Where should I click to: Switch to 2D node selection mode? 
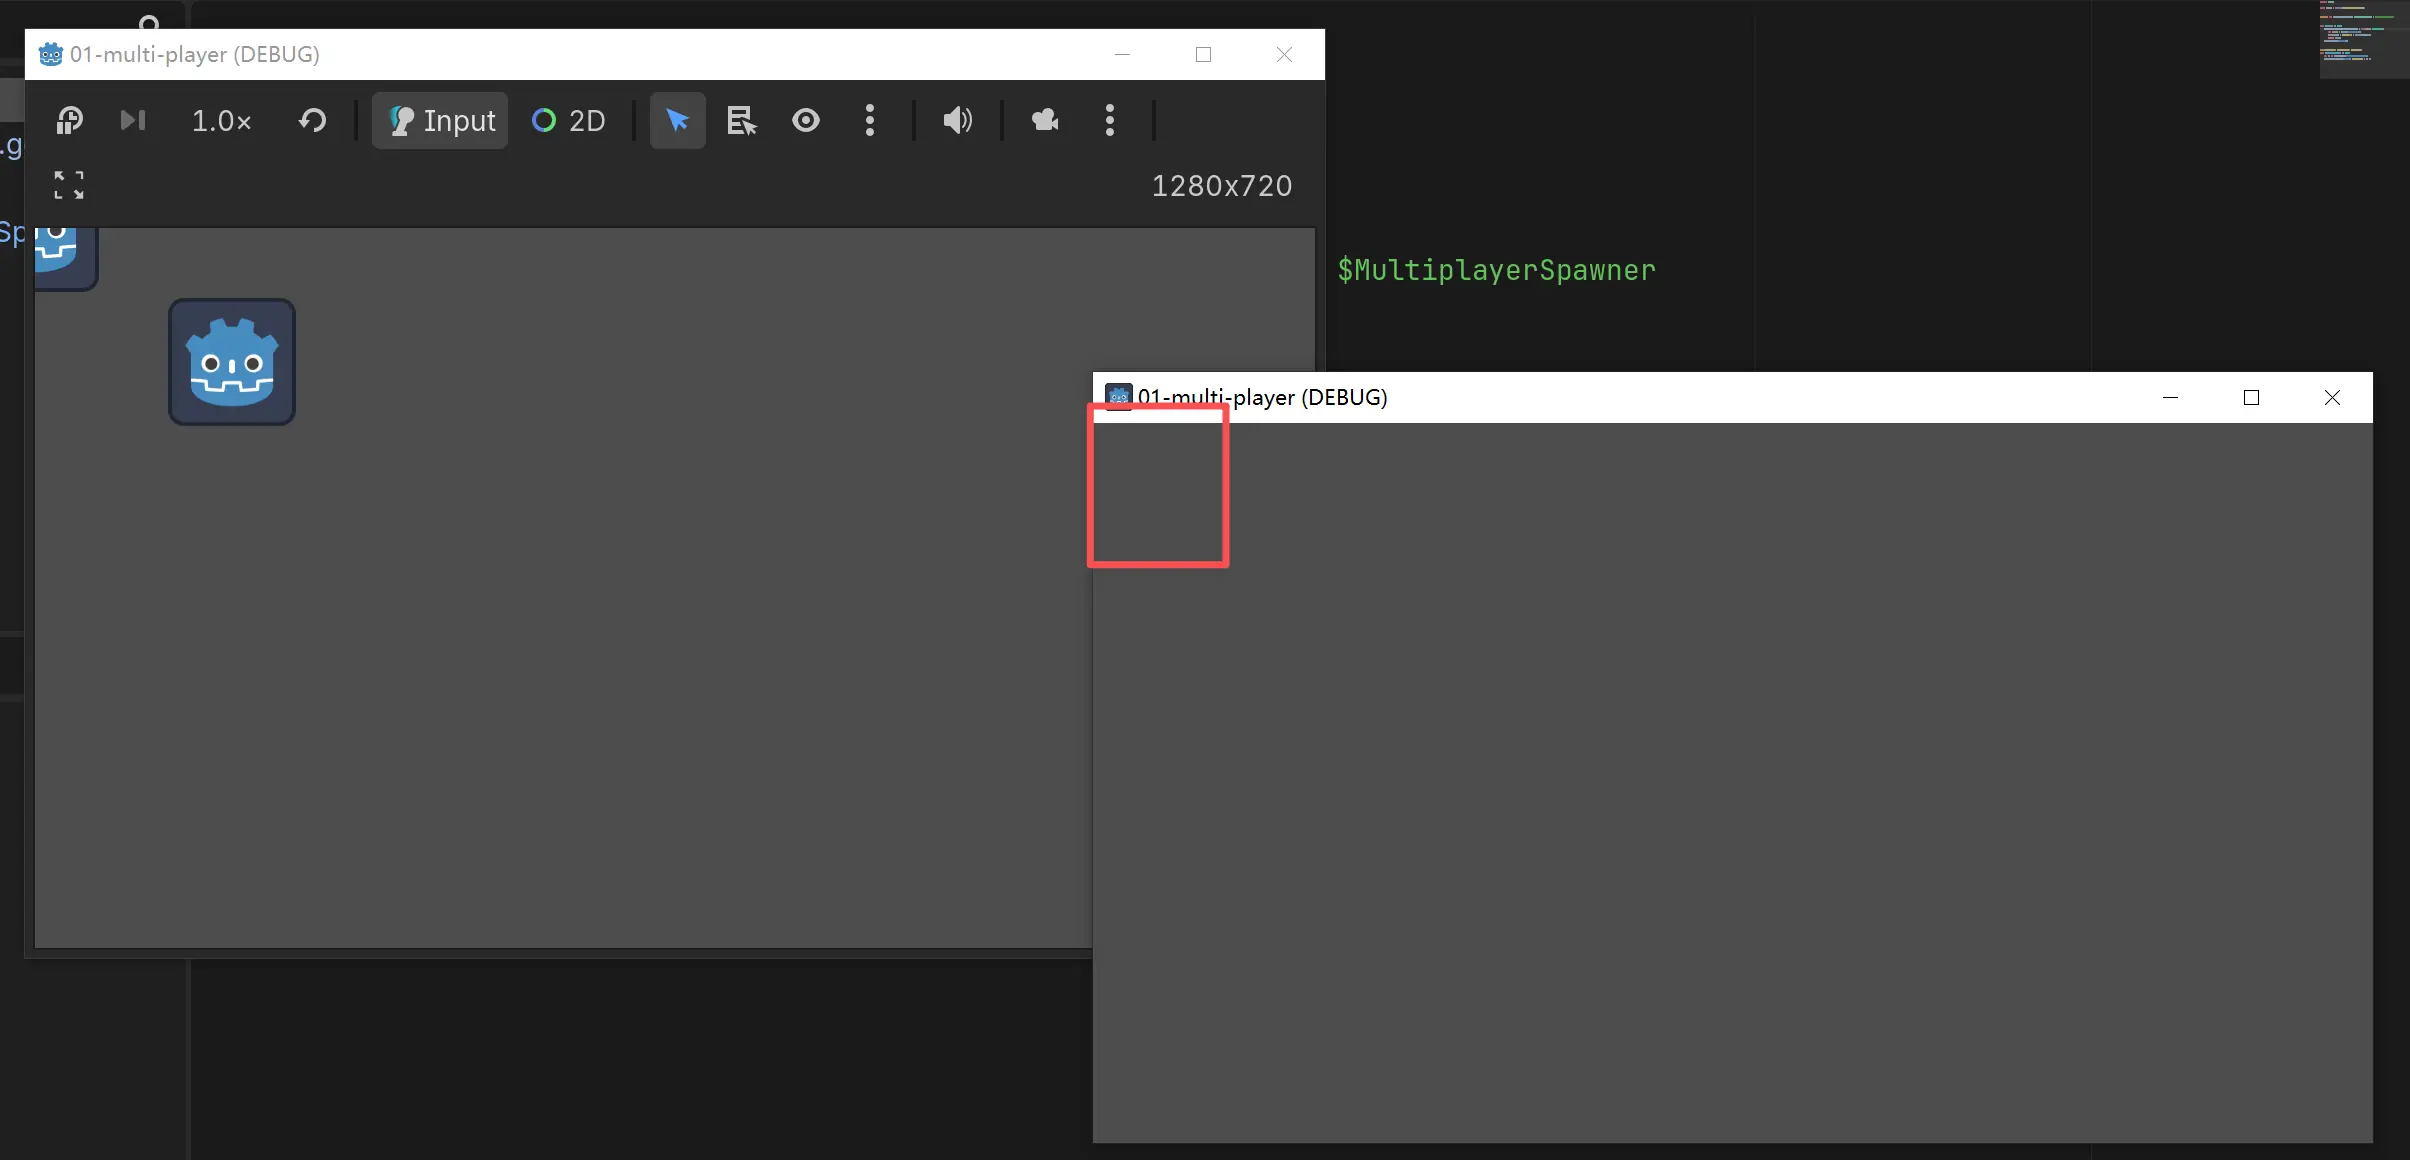tap(569, 121)
